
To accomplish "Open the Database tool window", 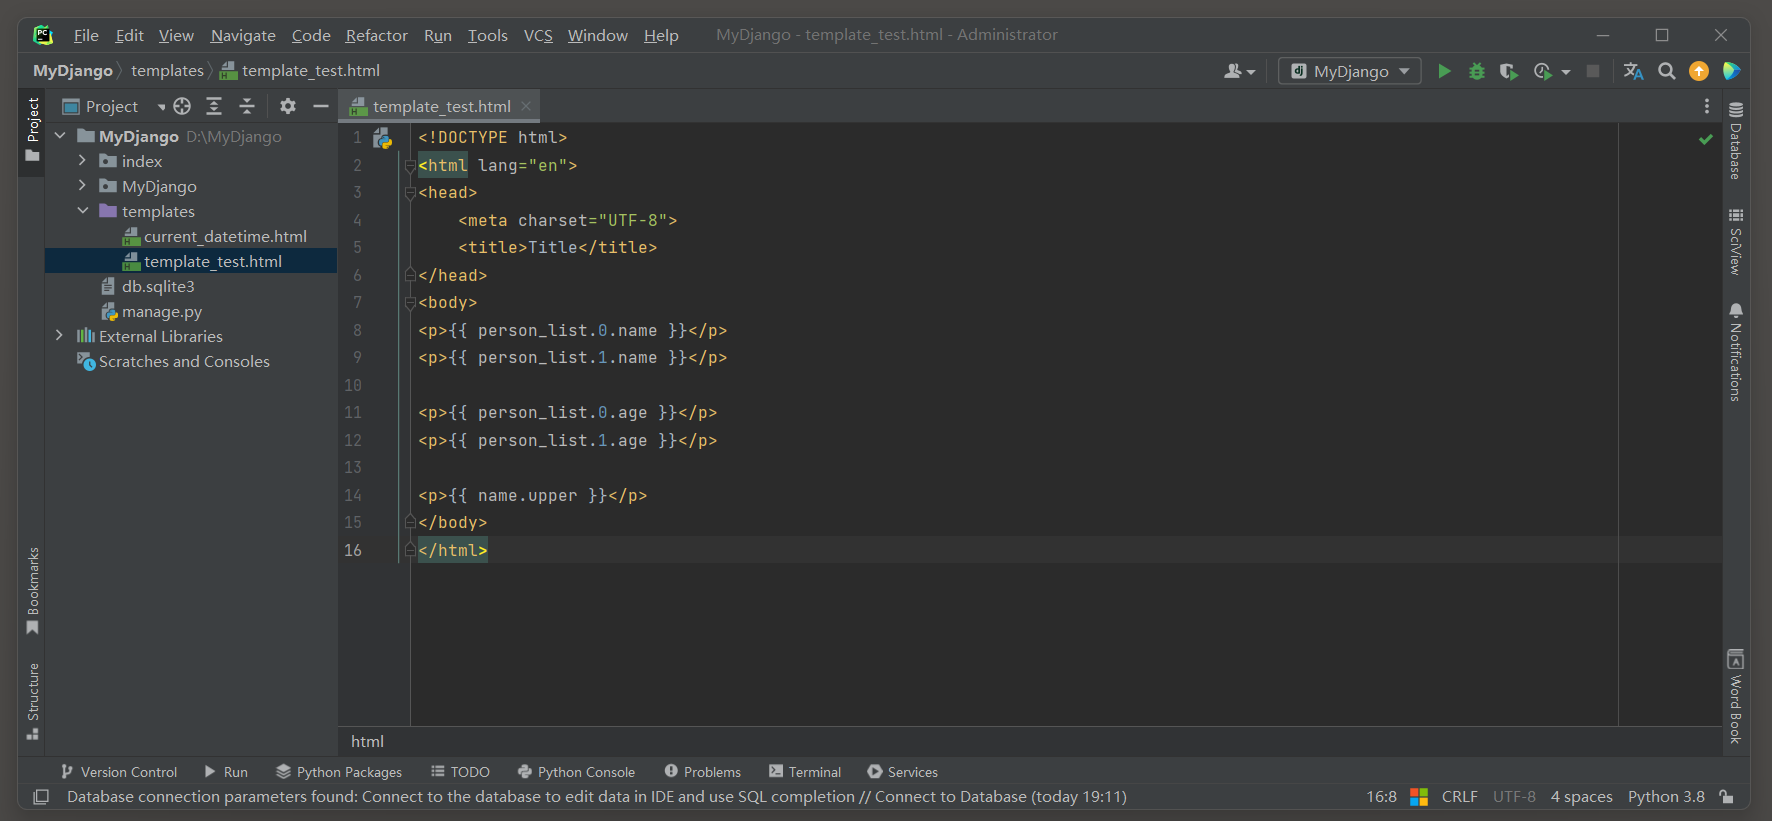I will click(1736, 141).
